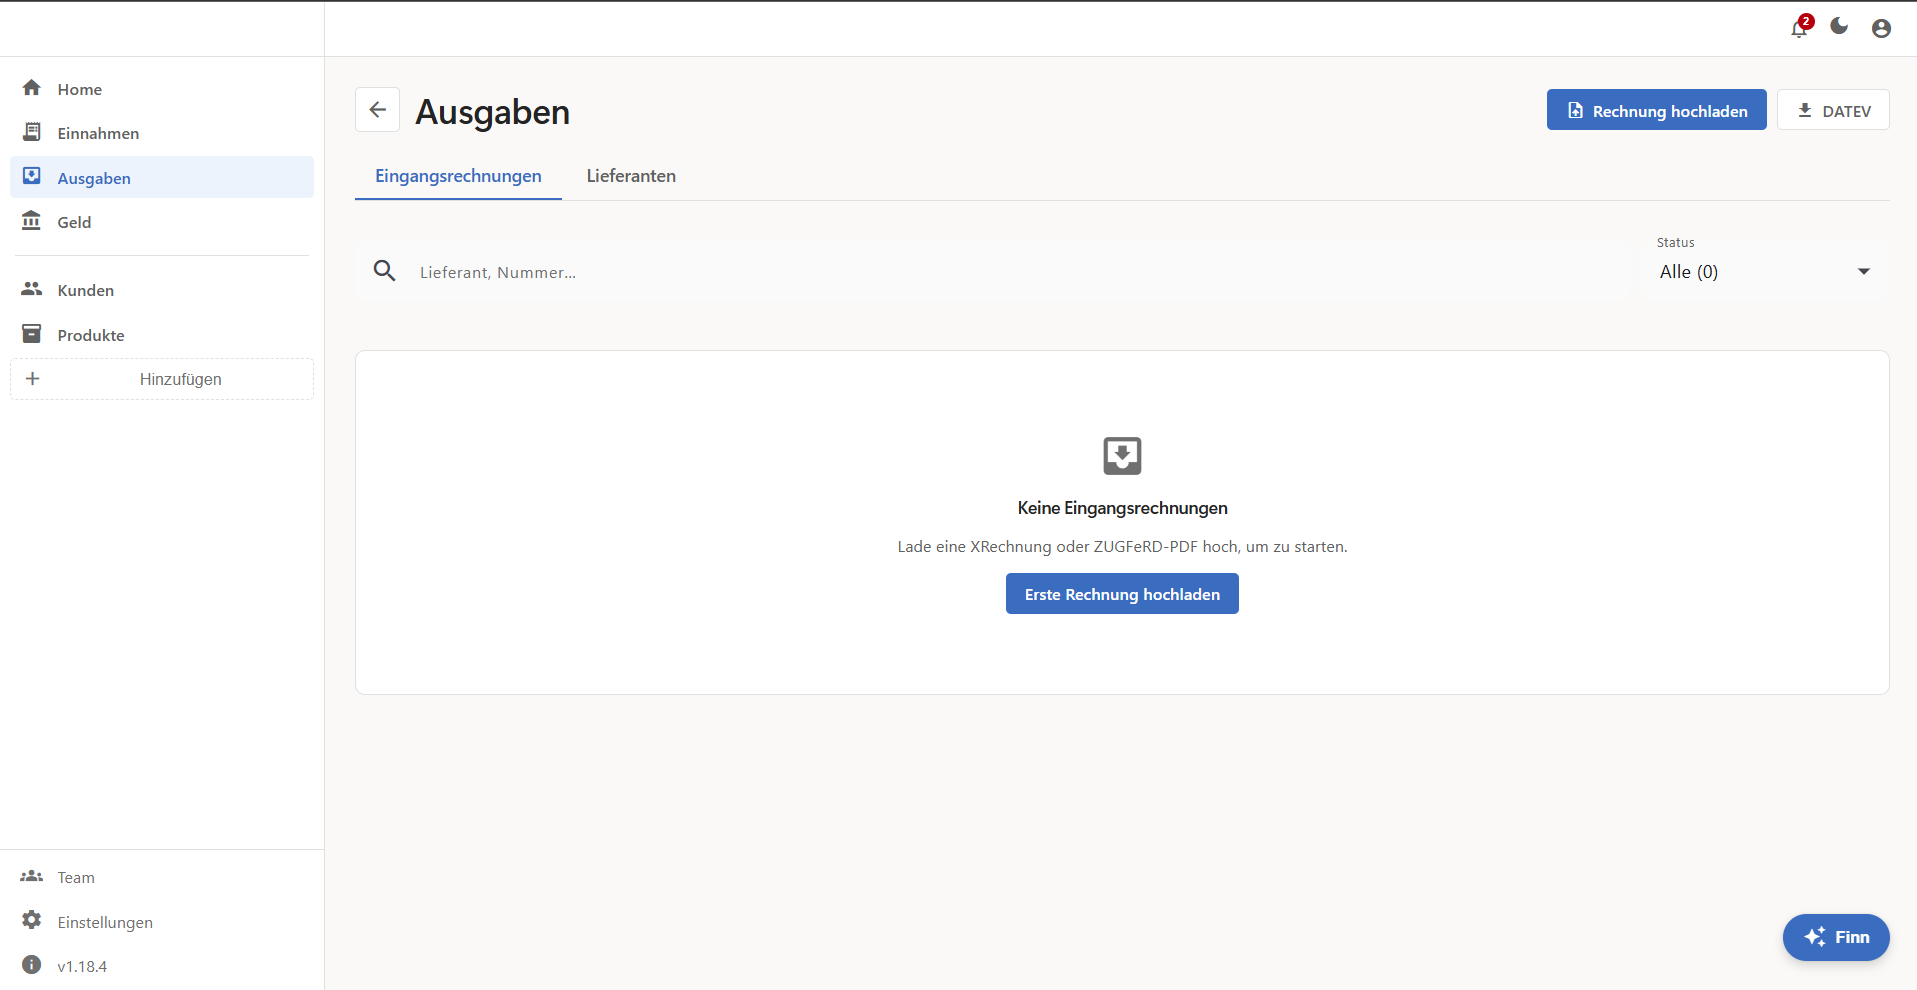This screenshot has height=990, width=1917.
Task: Click the plus icon beside Hinzufügen
Action: [x=32, y=379]
